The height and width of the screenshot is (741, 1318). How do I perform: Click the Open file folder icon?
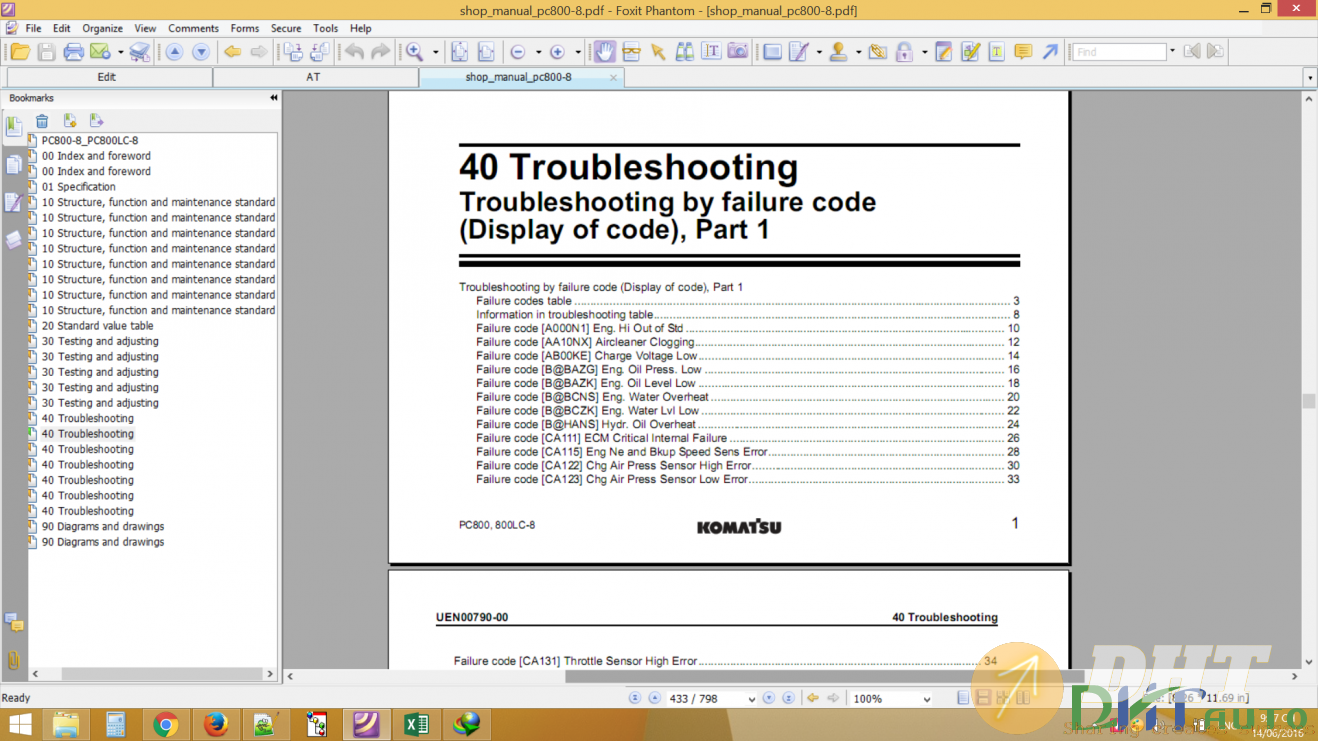pyautogui.click(x=20, y=52)
